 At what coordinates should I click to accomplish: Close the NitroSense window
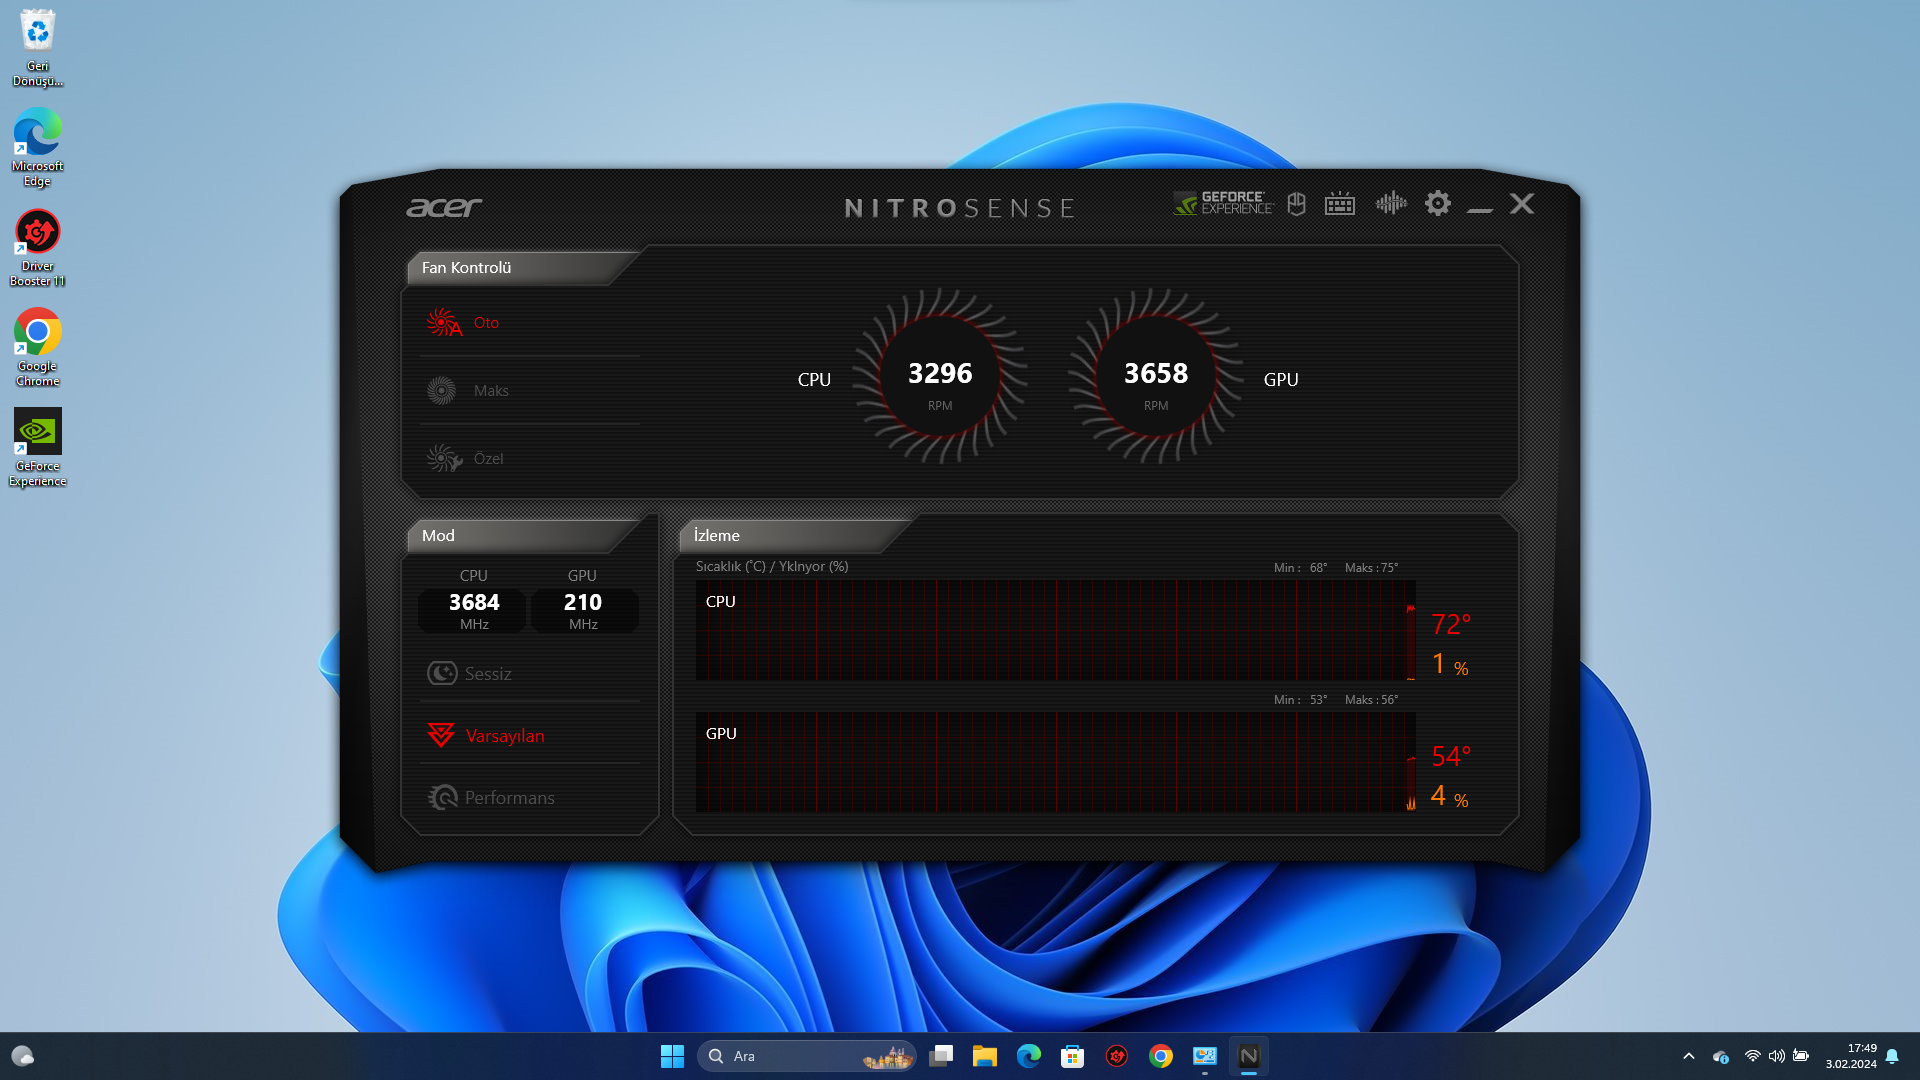(1522, 204)
